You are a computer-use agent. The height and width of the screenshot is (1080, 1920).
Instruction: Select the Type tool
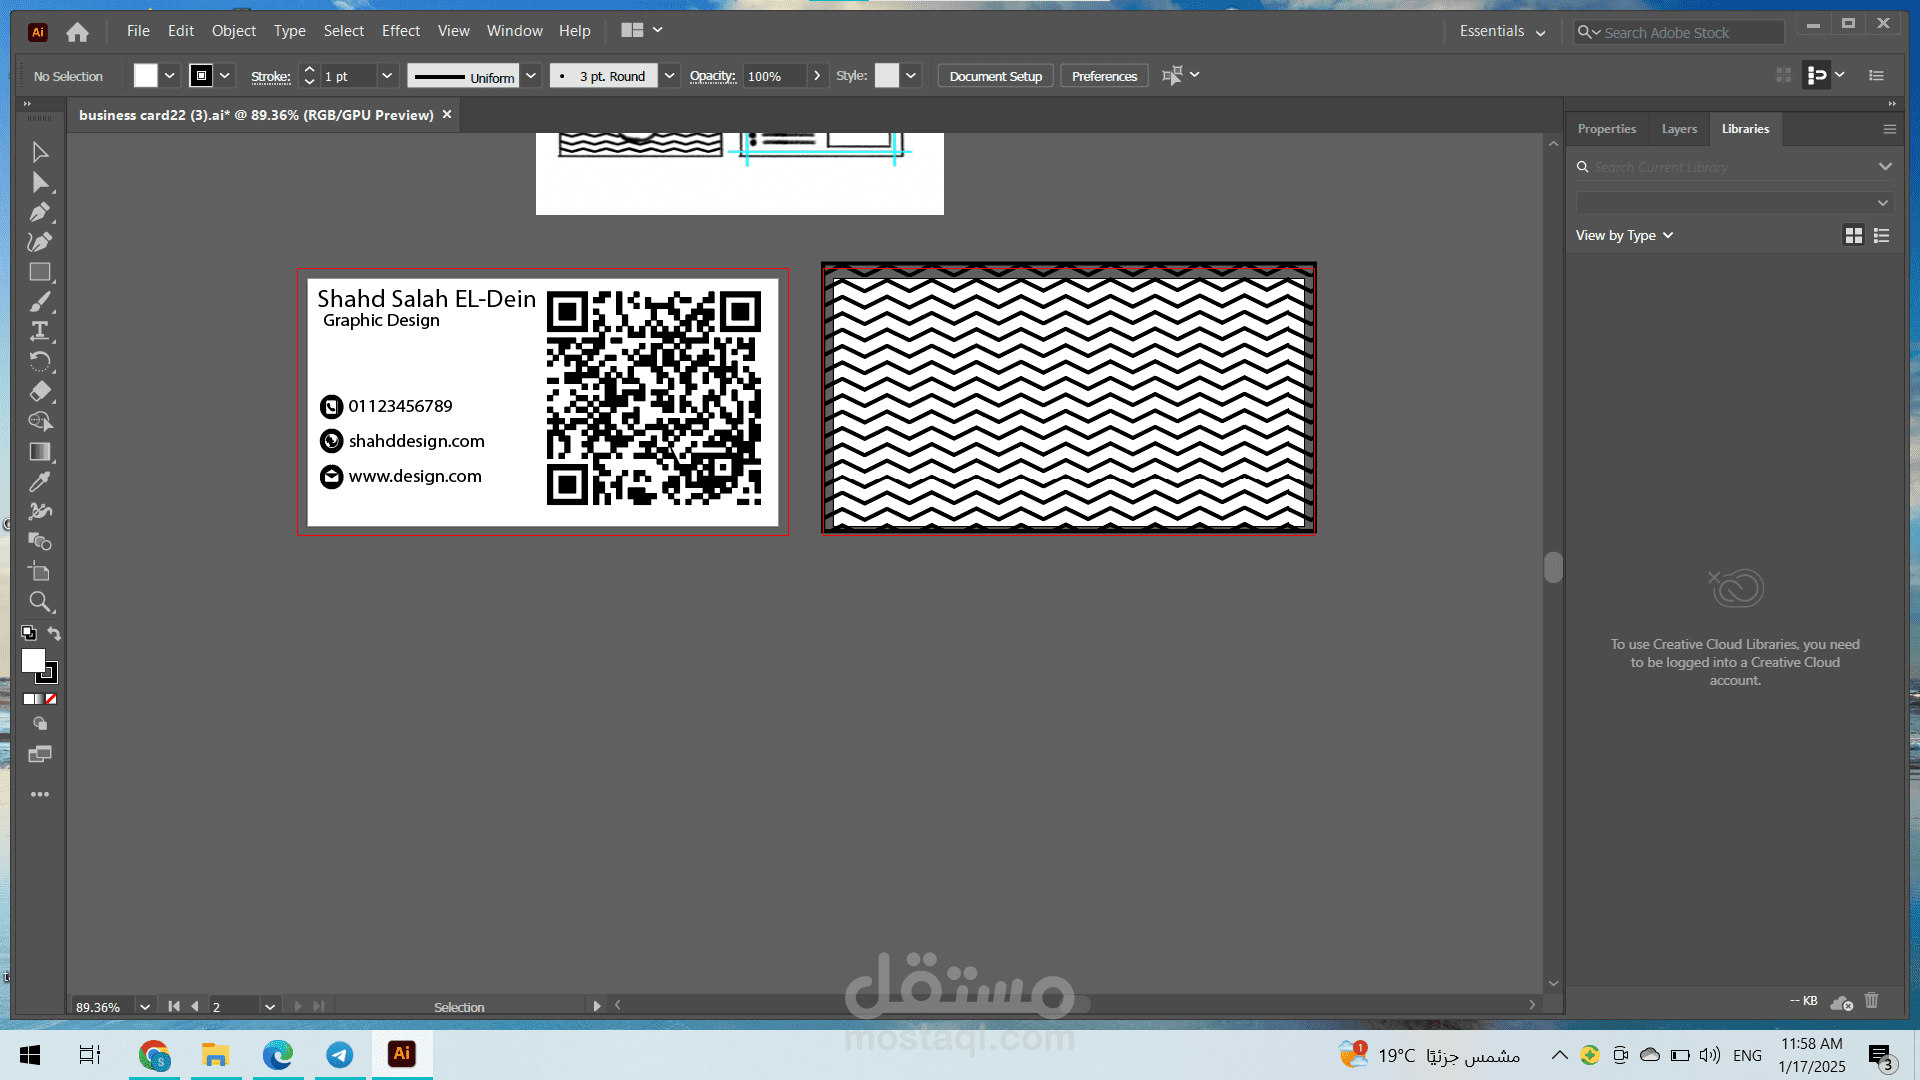(40, 332)
